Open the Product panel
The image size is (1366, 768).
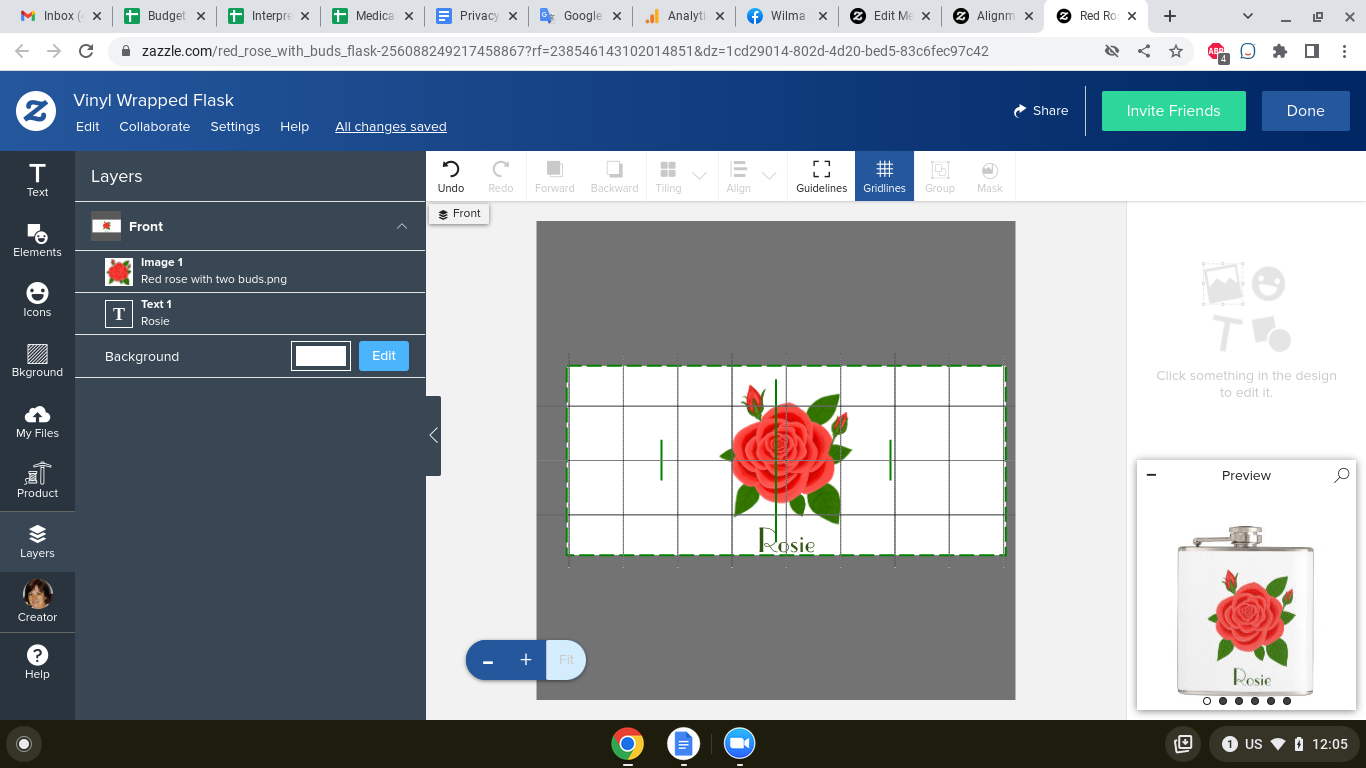click(37, 482)
